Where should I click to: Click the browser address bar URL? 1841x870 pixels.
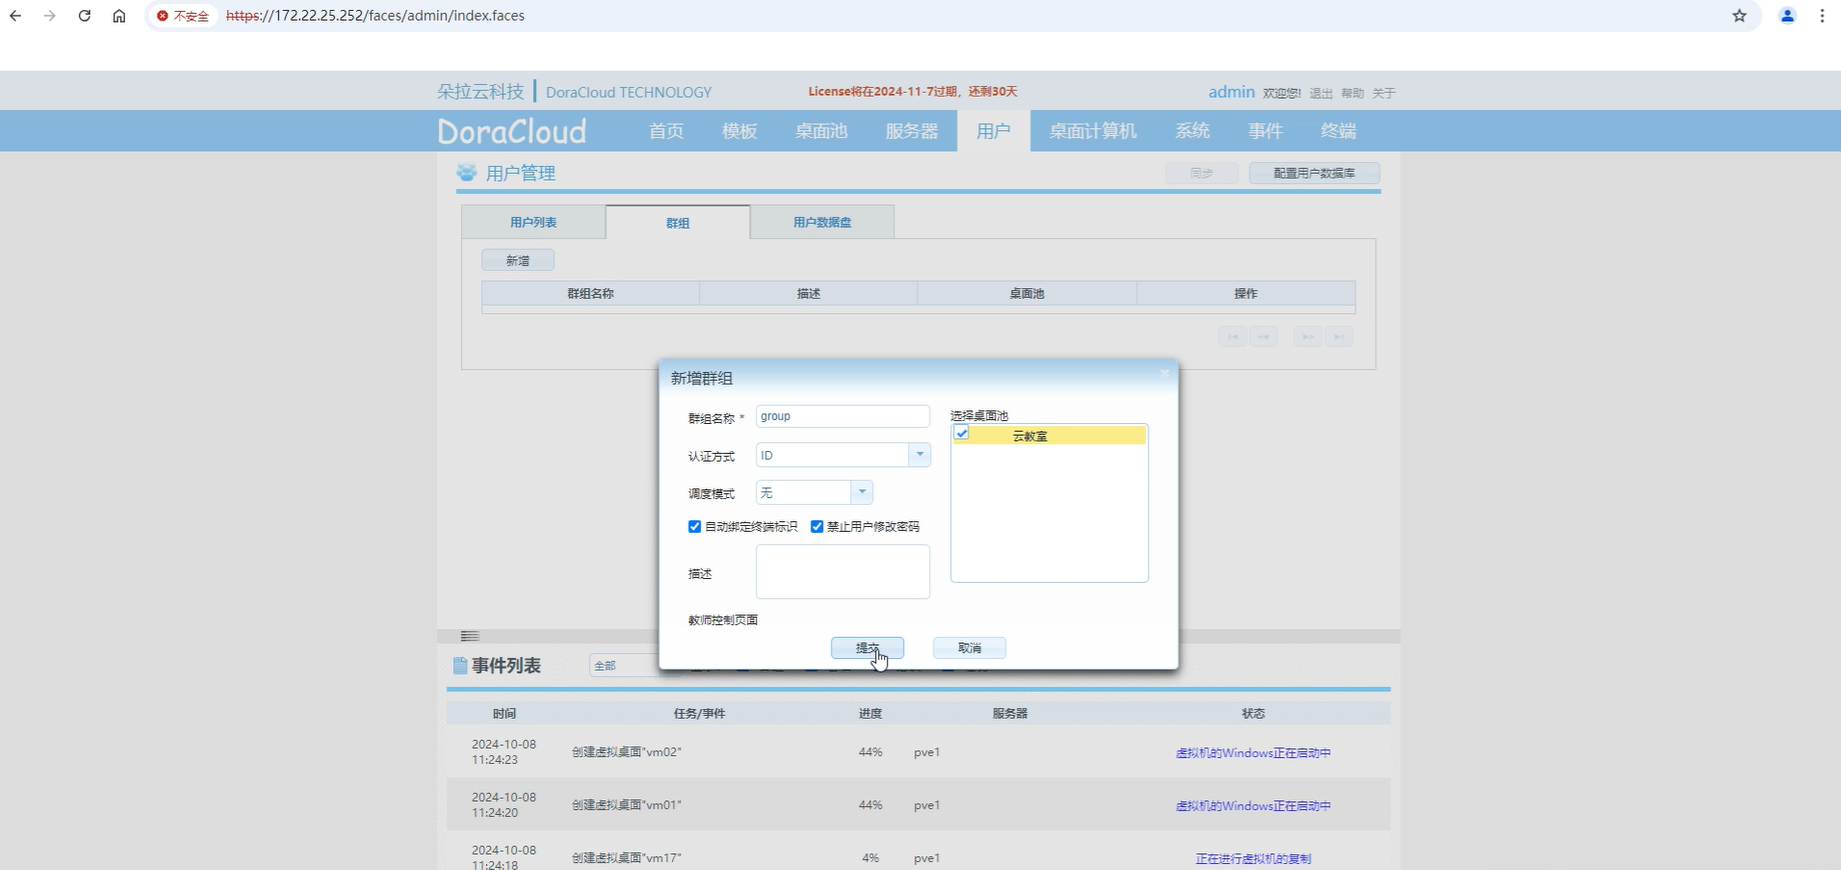coord(375,16)
